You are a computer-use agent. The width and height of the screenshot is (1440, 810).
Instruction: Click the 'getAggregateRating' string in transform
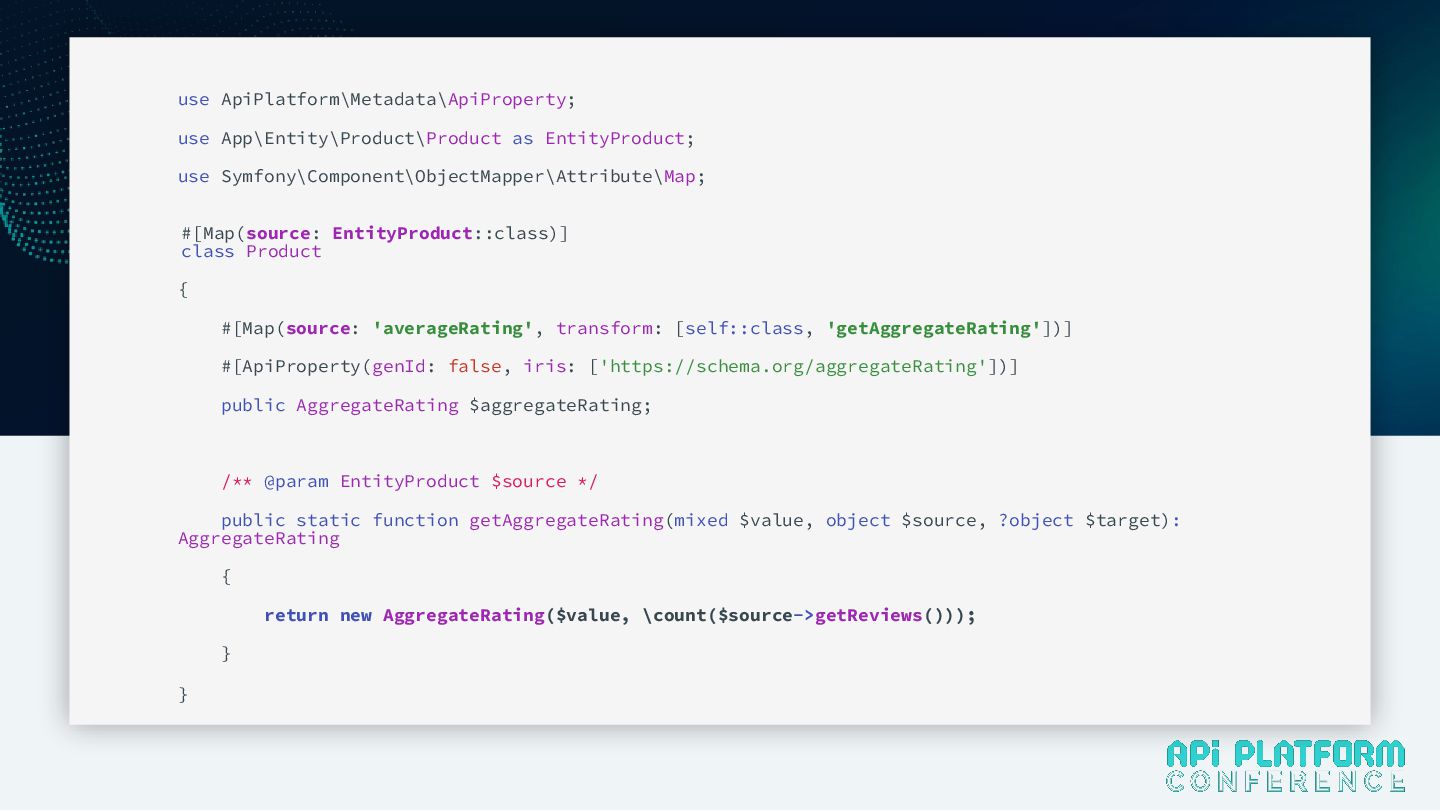(934, 329)
